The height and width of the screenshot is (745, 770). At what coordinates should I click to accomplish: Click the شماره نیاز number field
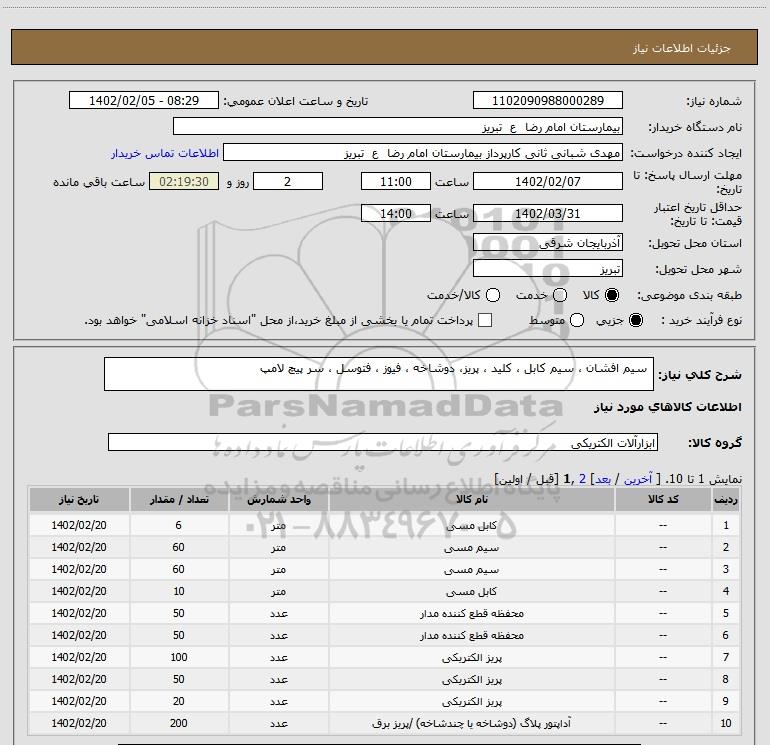tap(548, 100)
